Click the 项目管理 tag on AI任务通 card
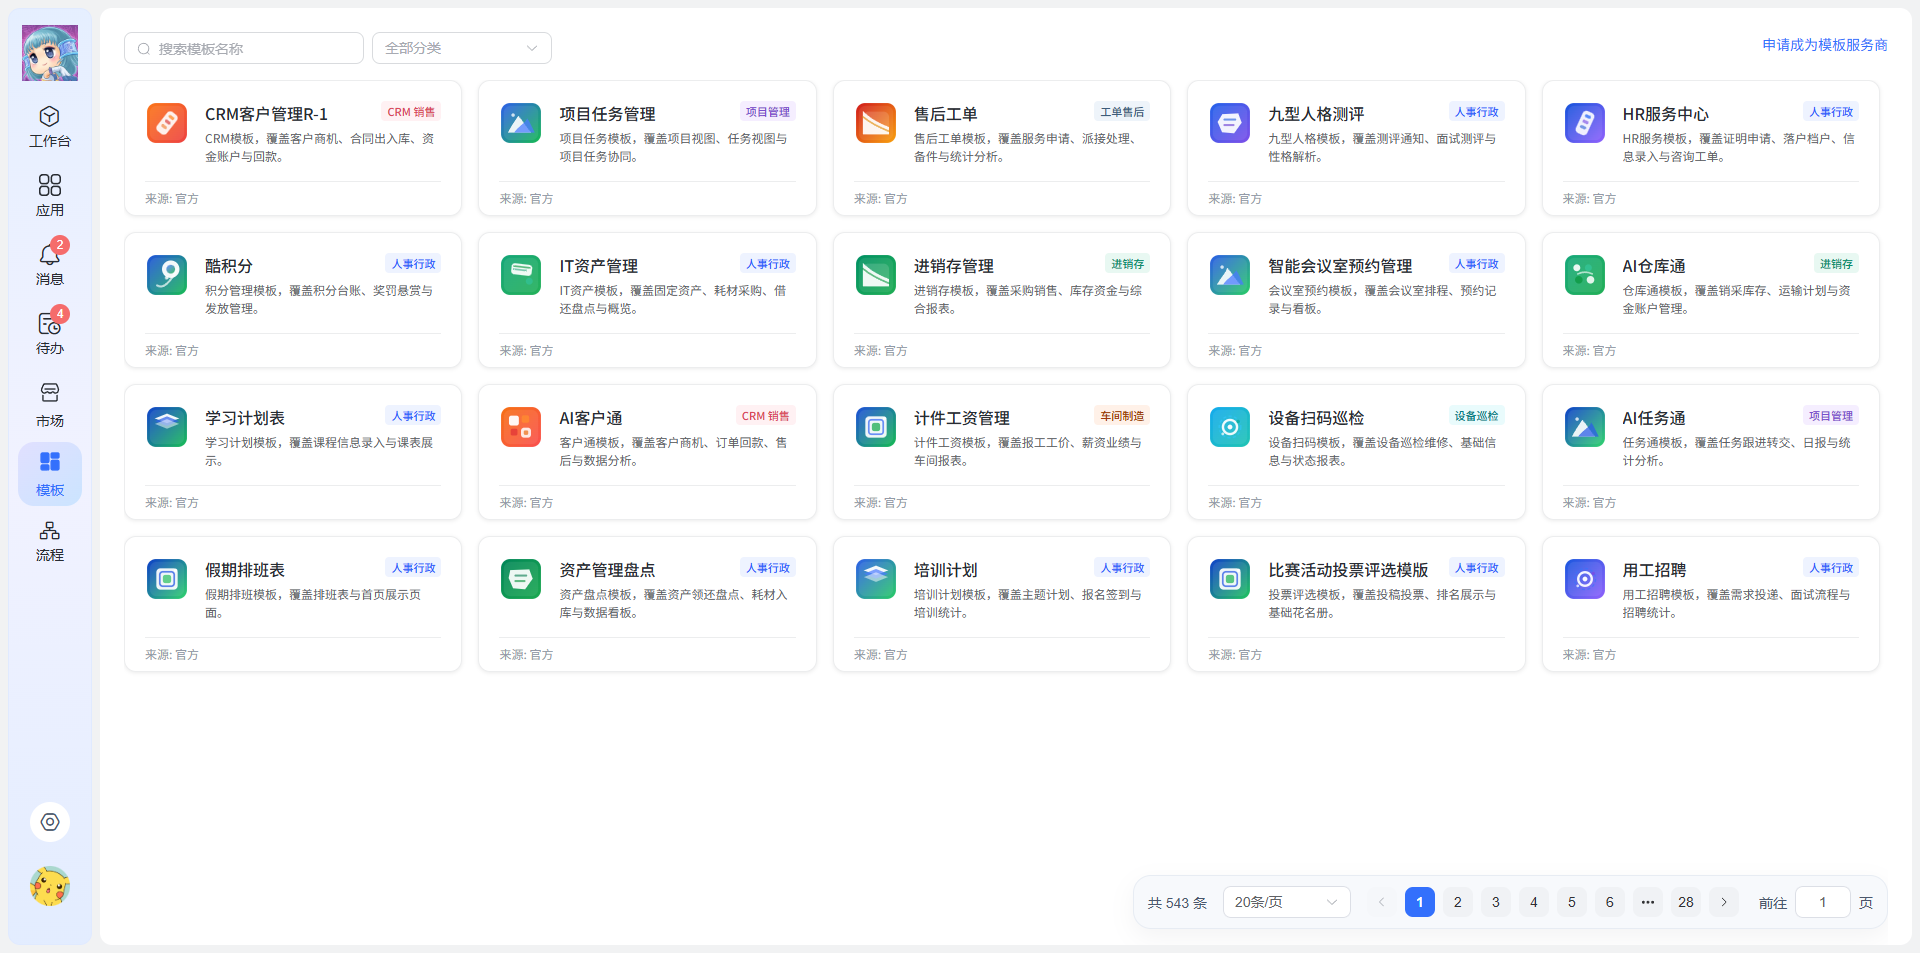Viewport: 1920px width, 953px height. coord(1831,416)
